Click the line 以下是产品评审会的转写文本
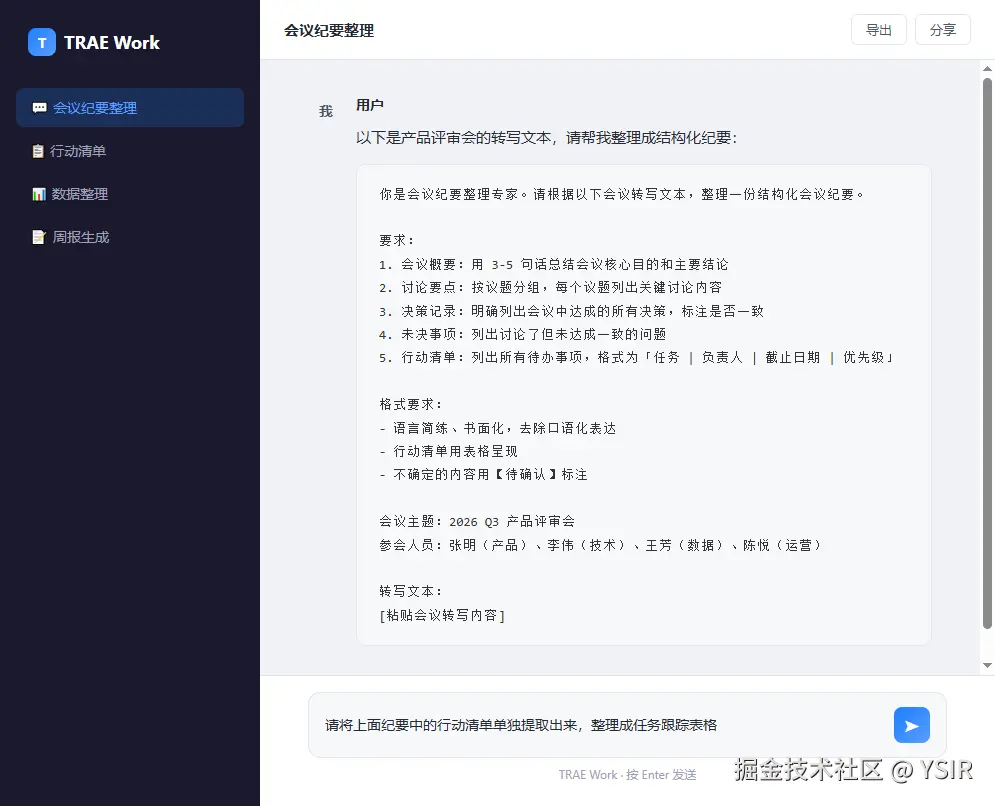The width and height of the screenshot is (995, 806). 546,138
